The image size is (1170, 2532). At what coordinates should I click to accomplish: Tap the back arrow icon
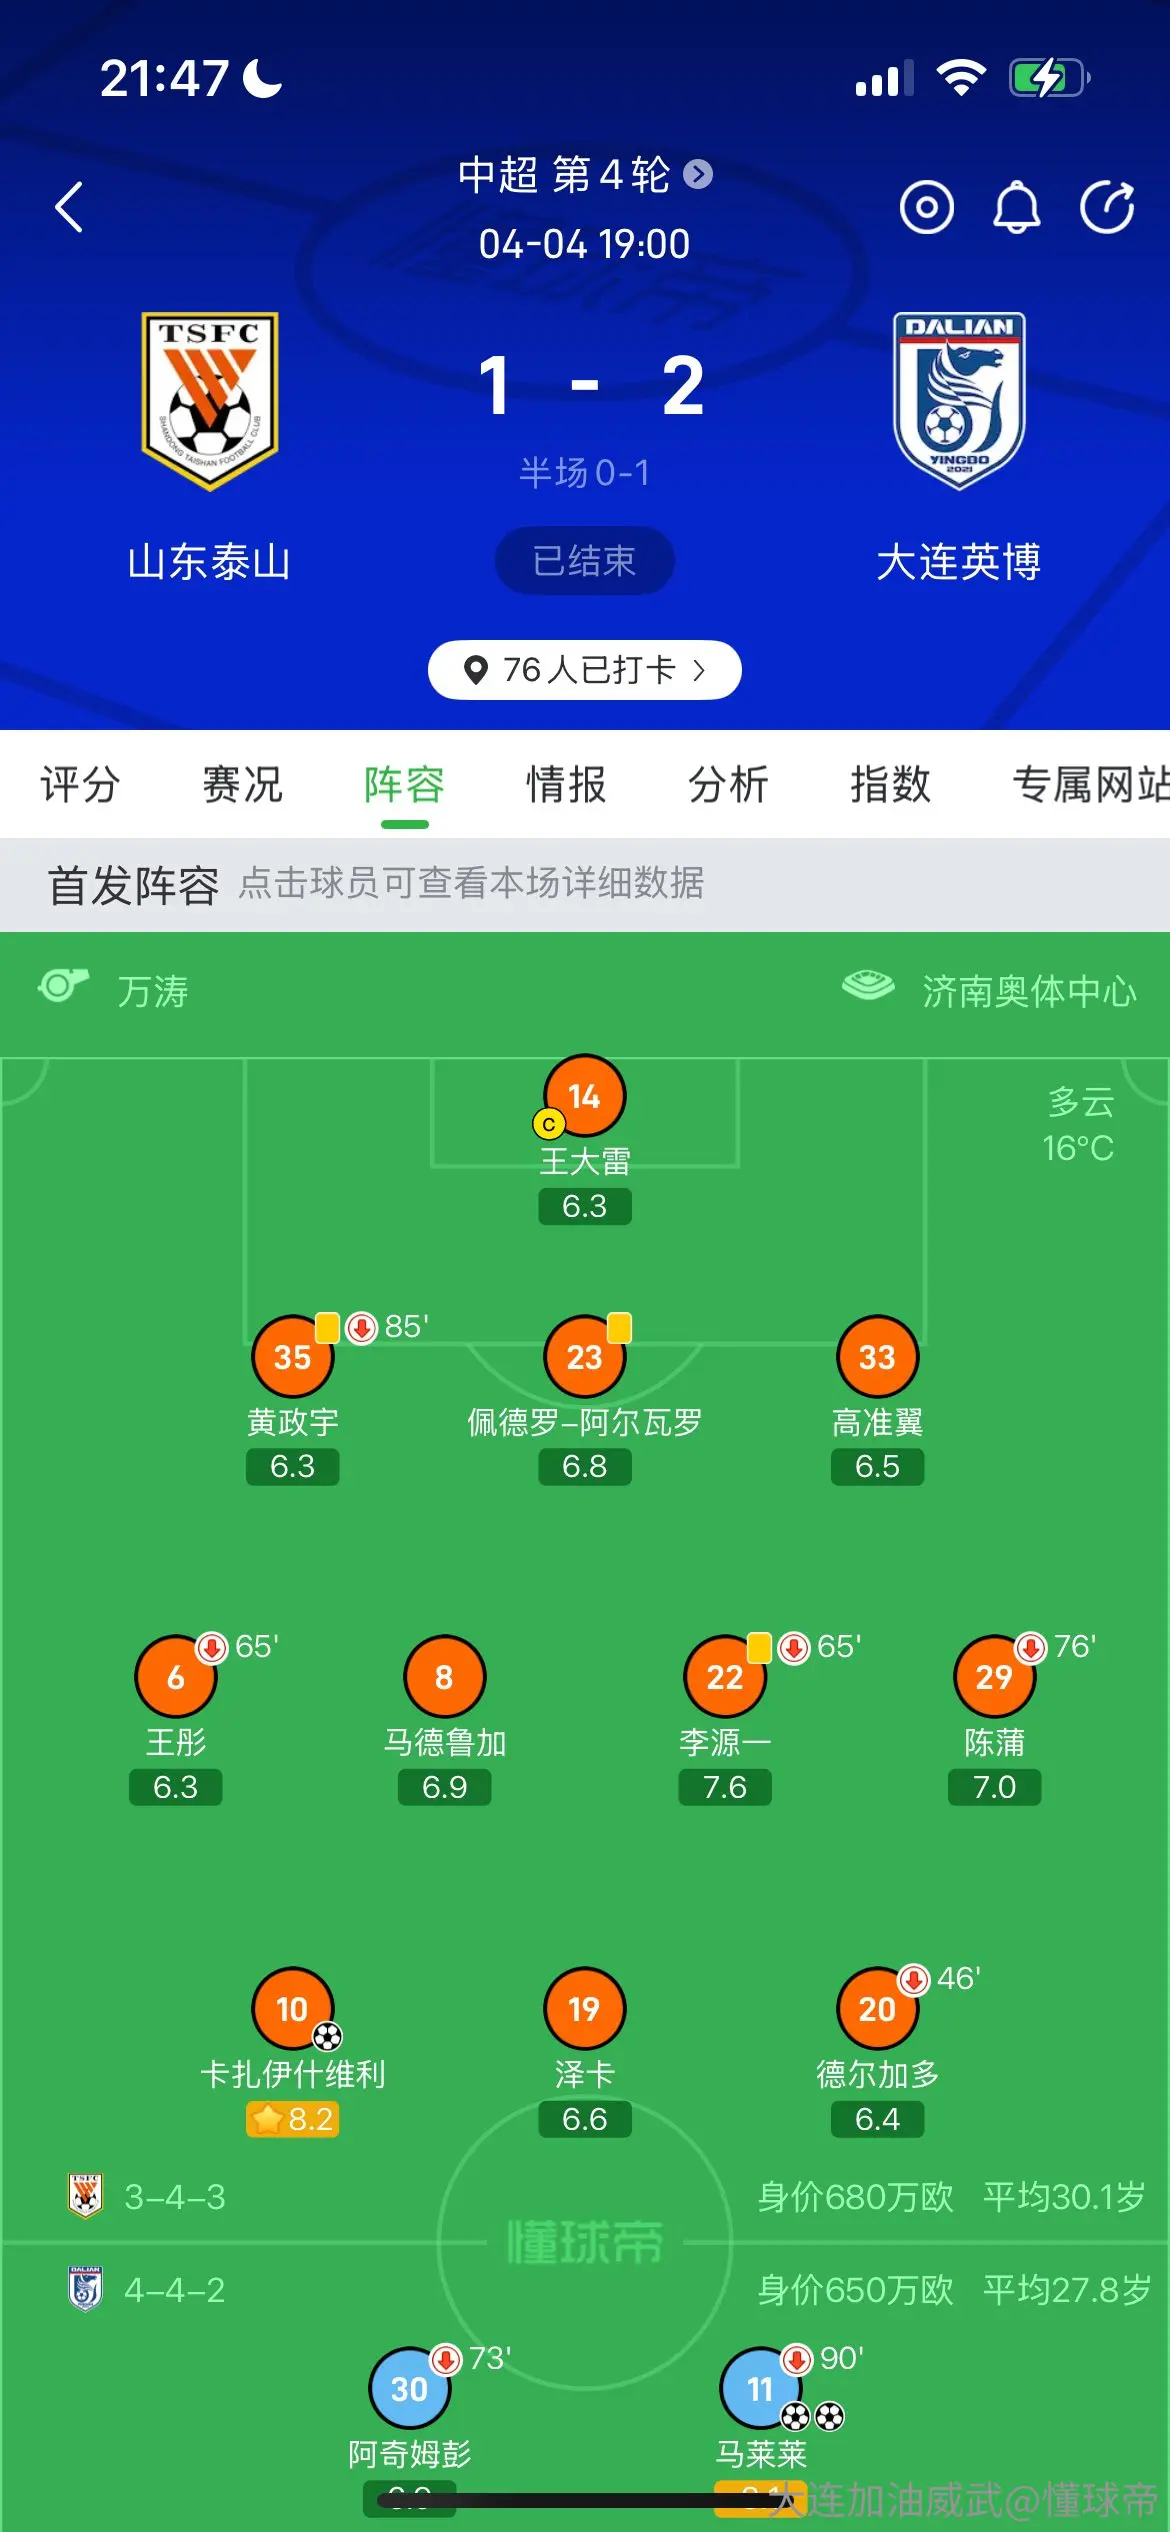click(68, 207)
